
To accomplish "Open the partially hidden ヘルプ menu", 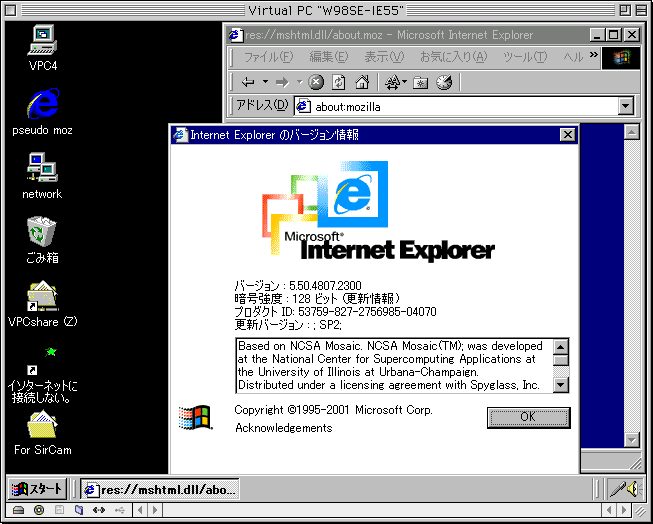I will pyautogui.click(x=573, y=57).
